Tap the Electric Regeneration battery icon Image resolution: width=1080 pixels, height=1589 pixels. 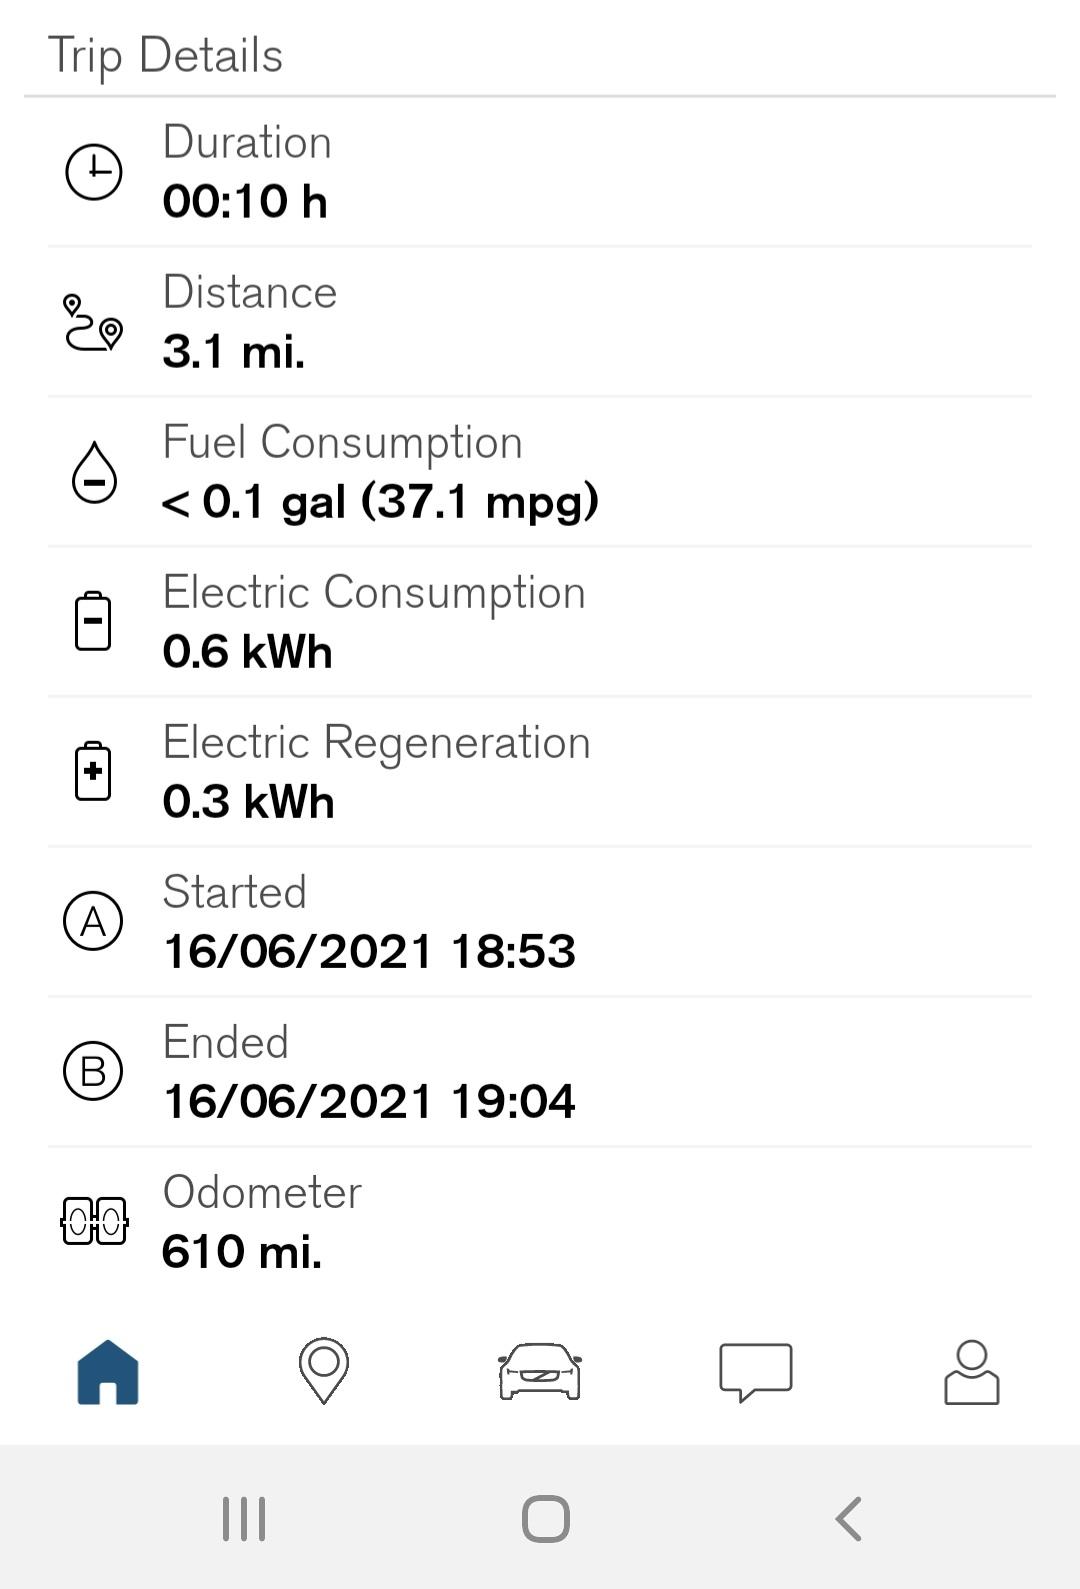(x=93, y=771)
